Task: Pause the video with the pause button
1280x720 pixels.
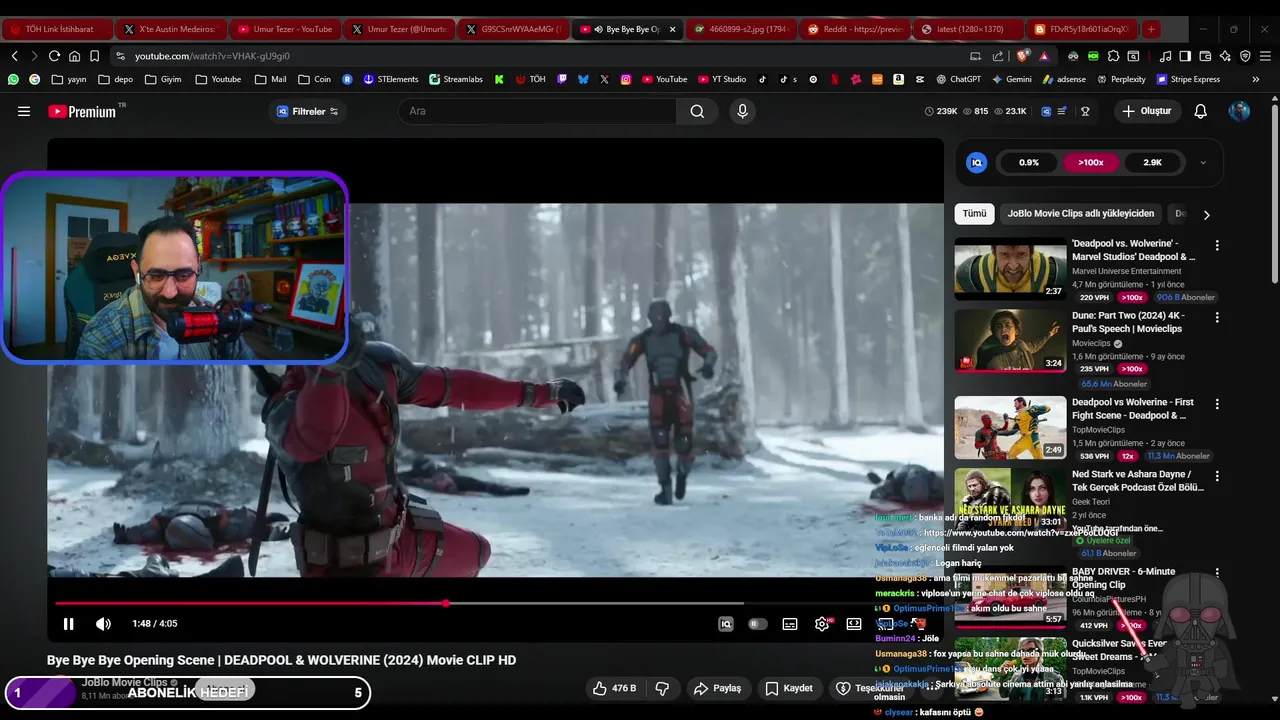Action: pyautogui.click(x=68, y=624)
